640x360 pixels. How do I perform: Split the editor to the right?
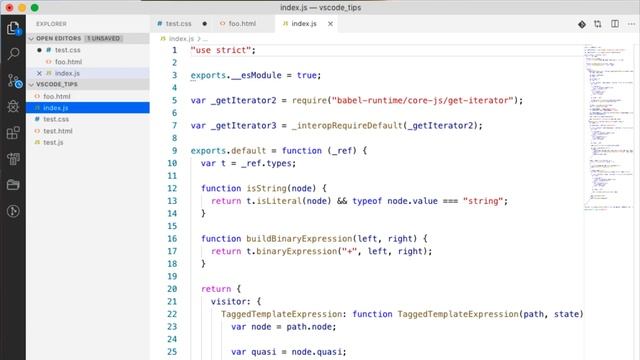[615, 24]
